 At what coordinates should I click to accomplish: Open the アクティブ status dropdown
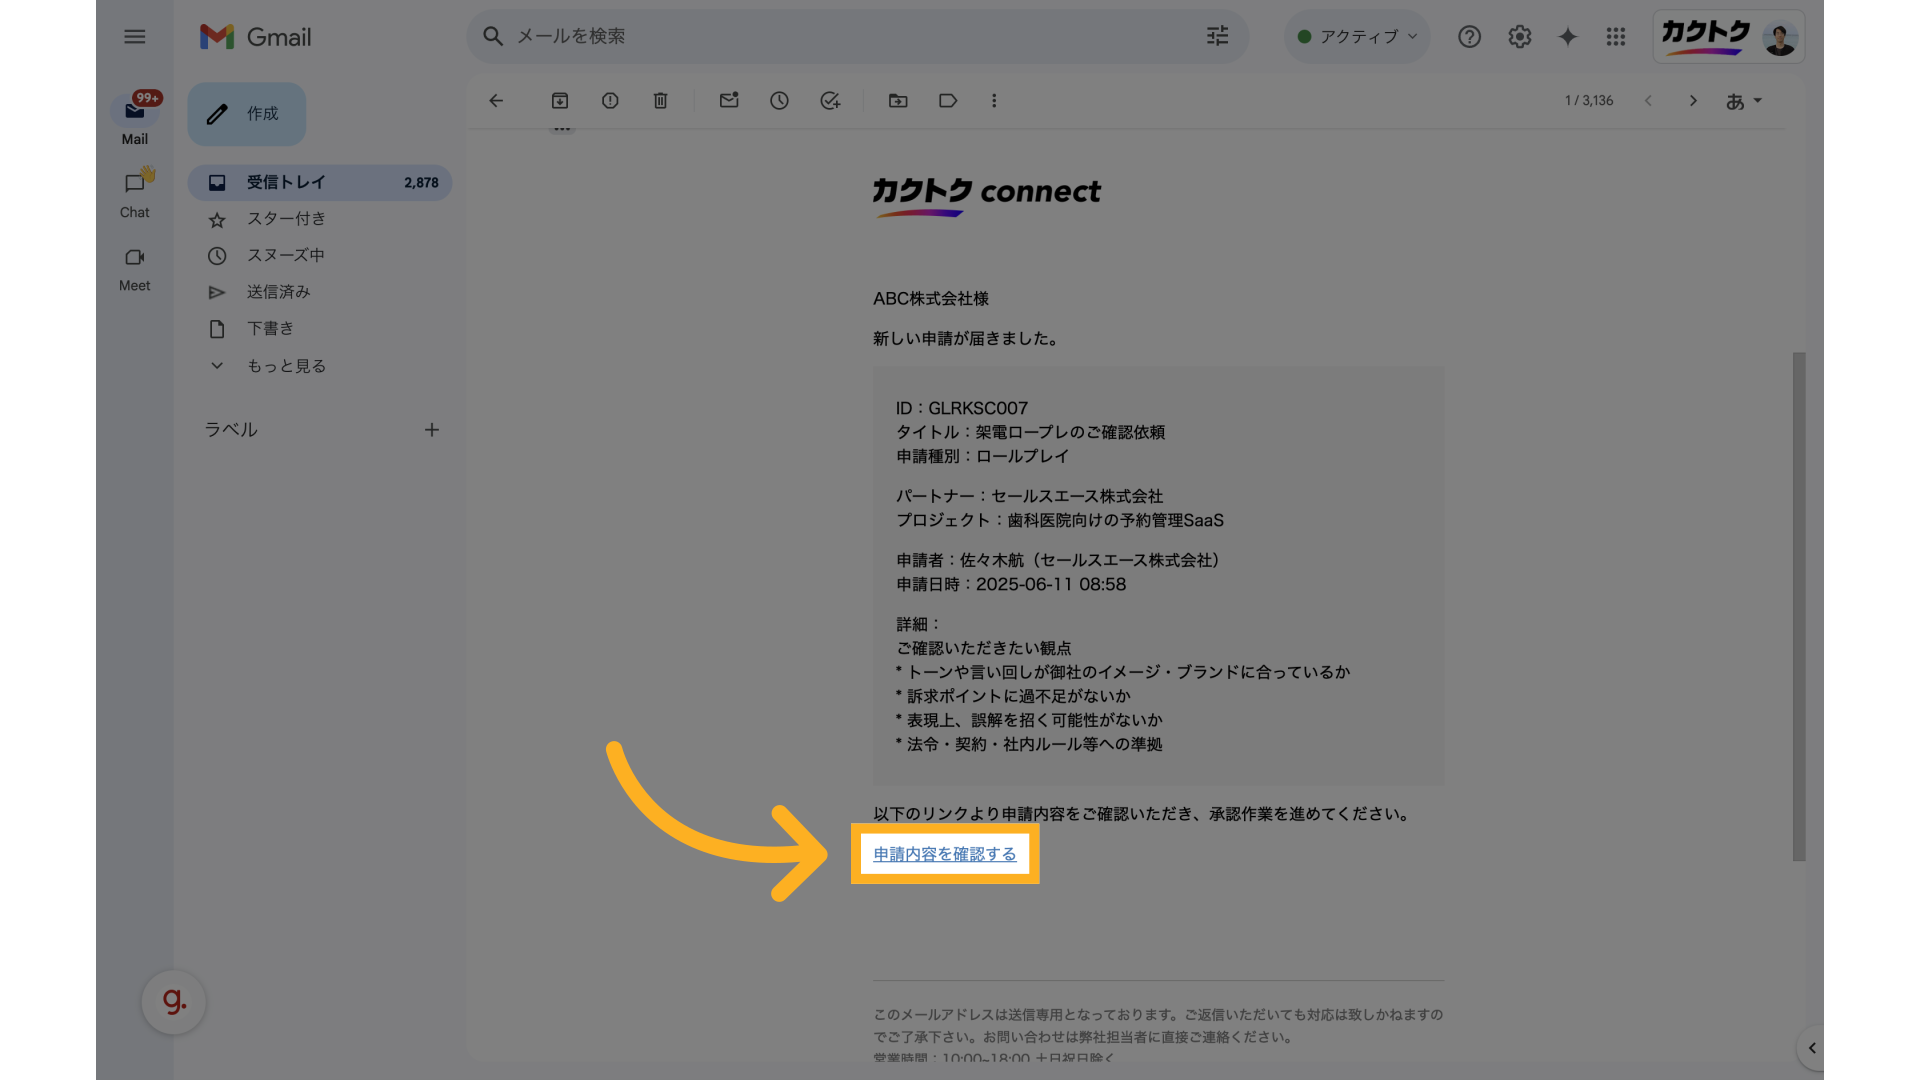click(1356, 36)
